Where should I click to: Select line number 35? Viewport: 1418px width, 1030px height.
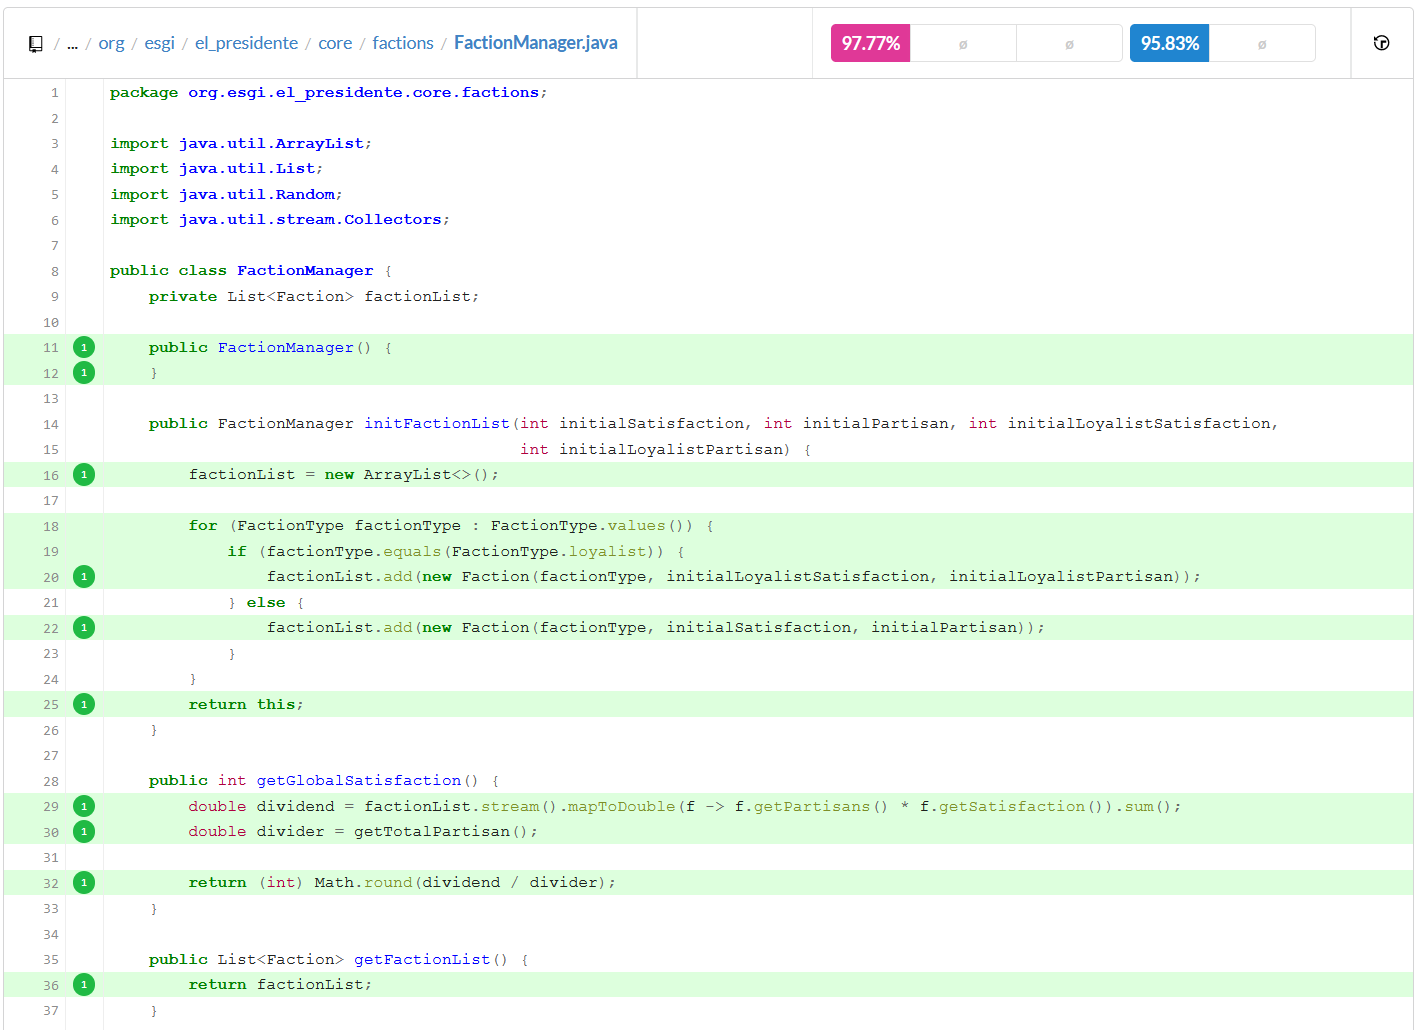[x=51, y=960]
